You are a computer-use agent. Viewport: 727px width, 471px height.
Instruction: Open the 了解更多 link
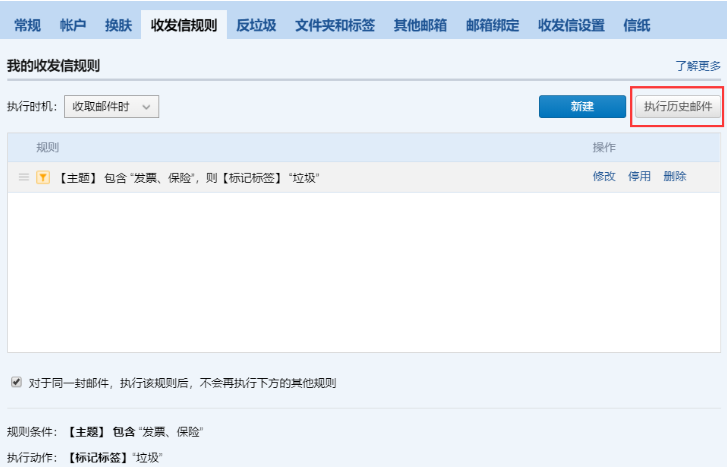(697, 66)
